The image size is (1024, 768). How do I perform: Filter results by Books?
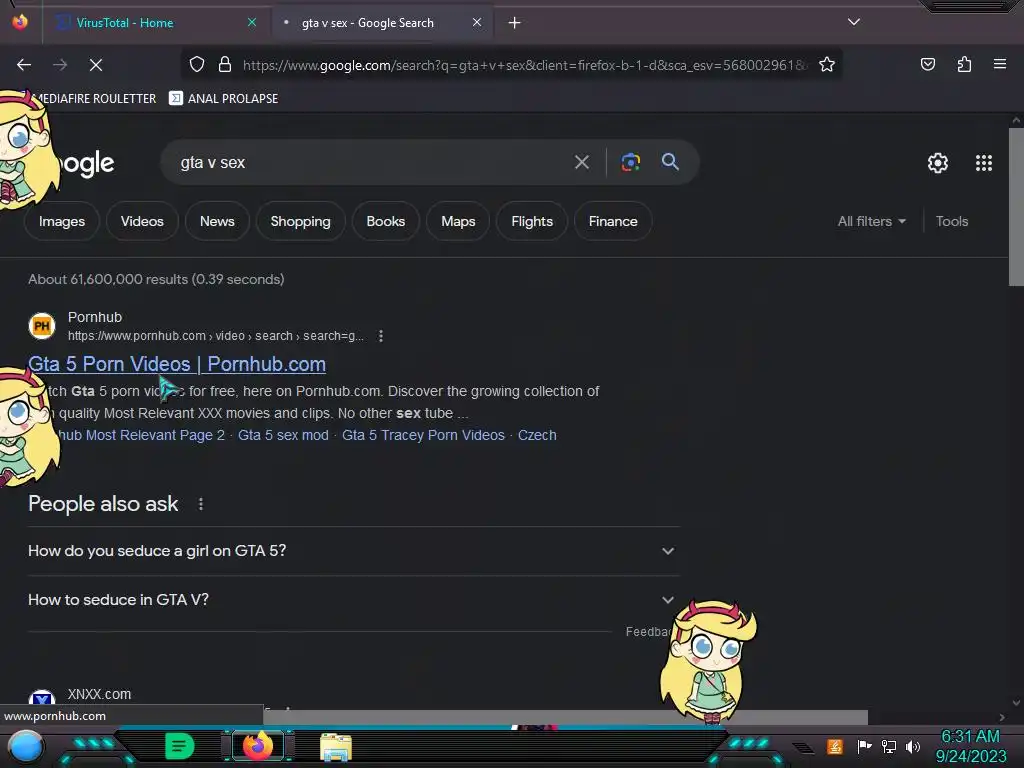[385, 221]
